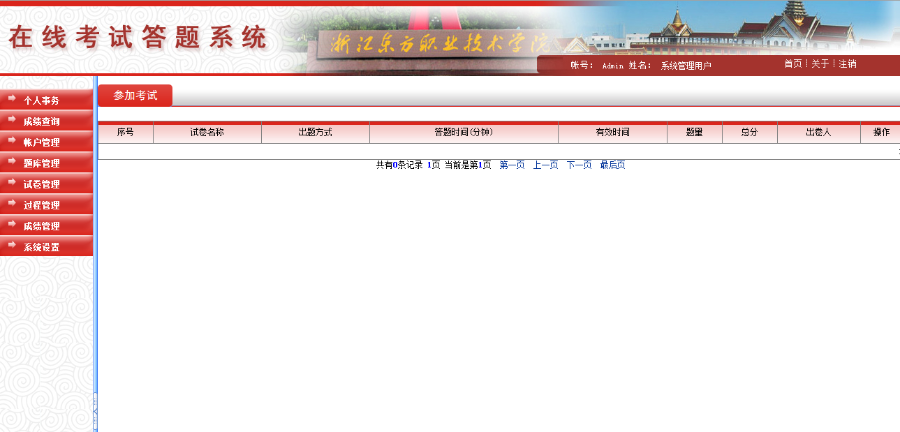Click the 系统管理用户 user name text
Viewport: 900px width, 432px height.
[686, 66]
